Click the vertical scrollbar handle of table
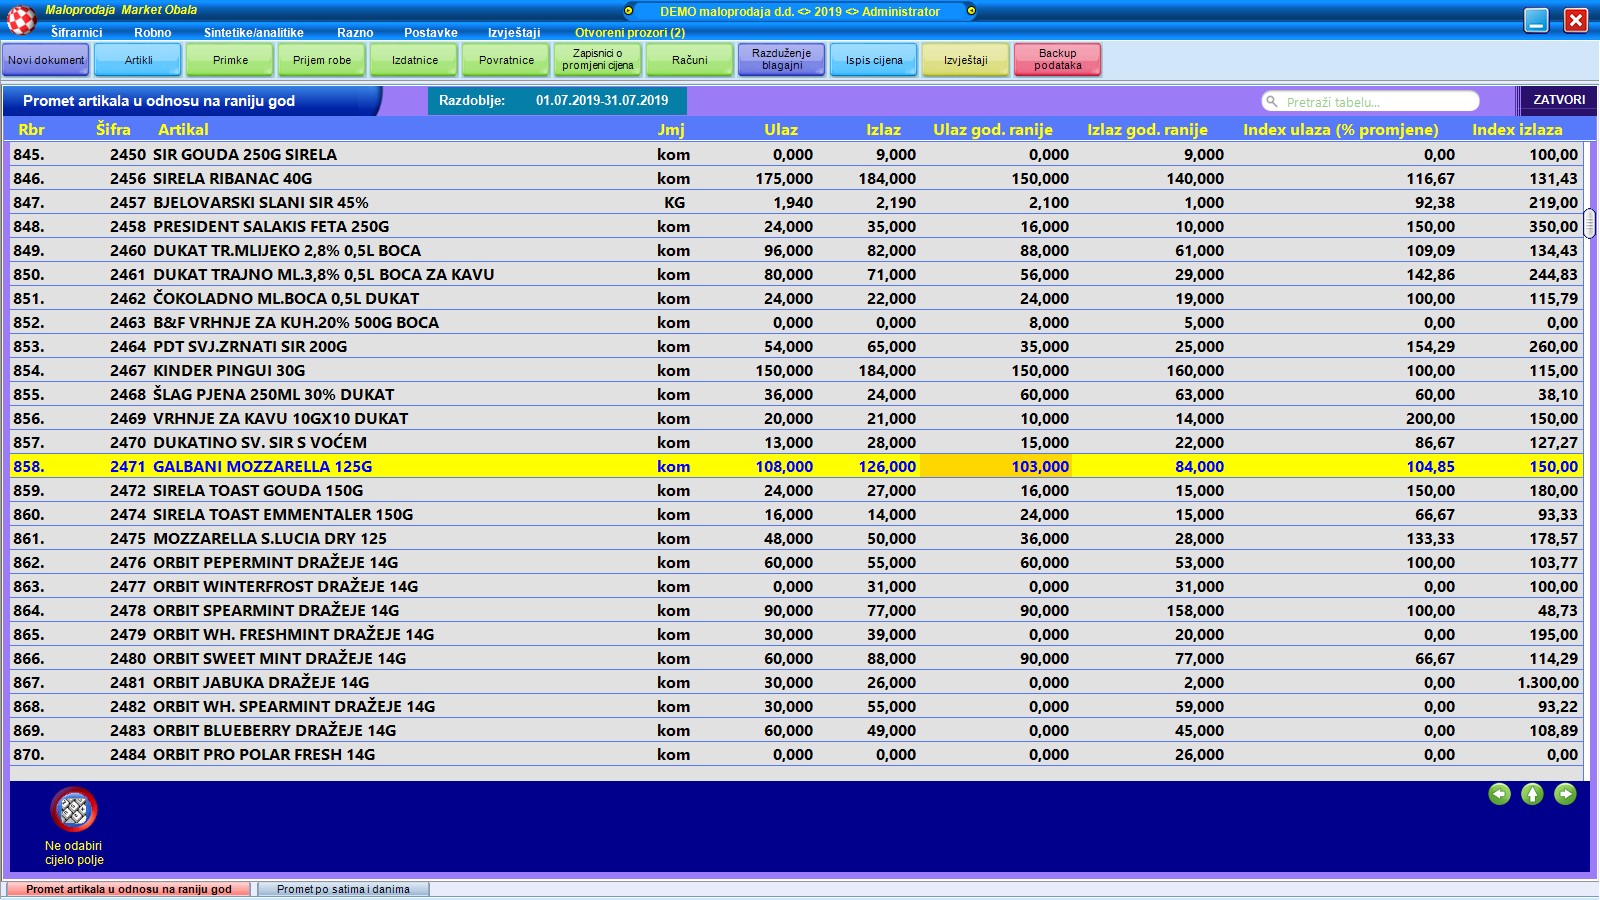Viewport: 1600px width, 900px height. 1589,223
